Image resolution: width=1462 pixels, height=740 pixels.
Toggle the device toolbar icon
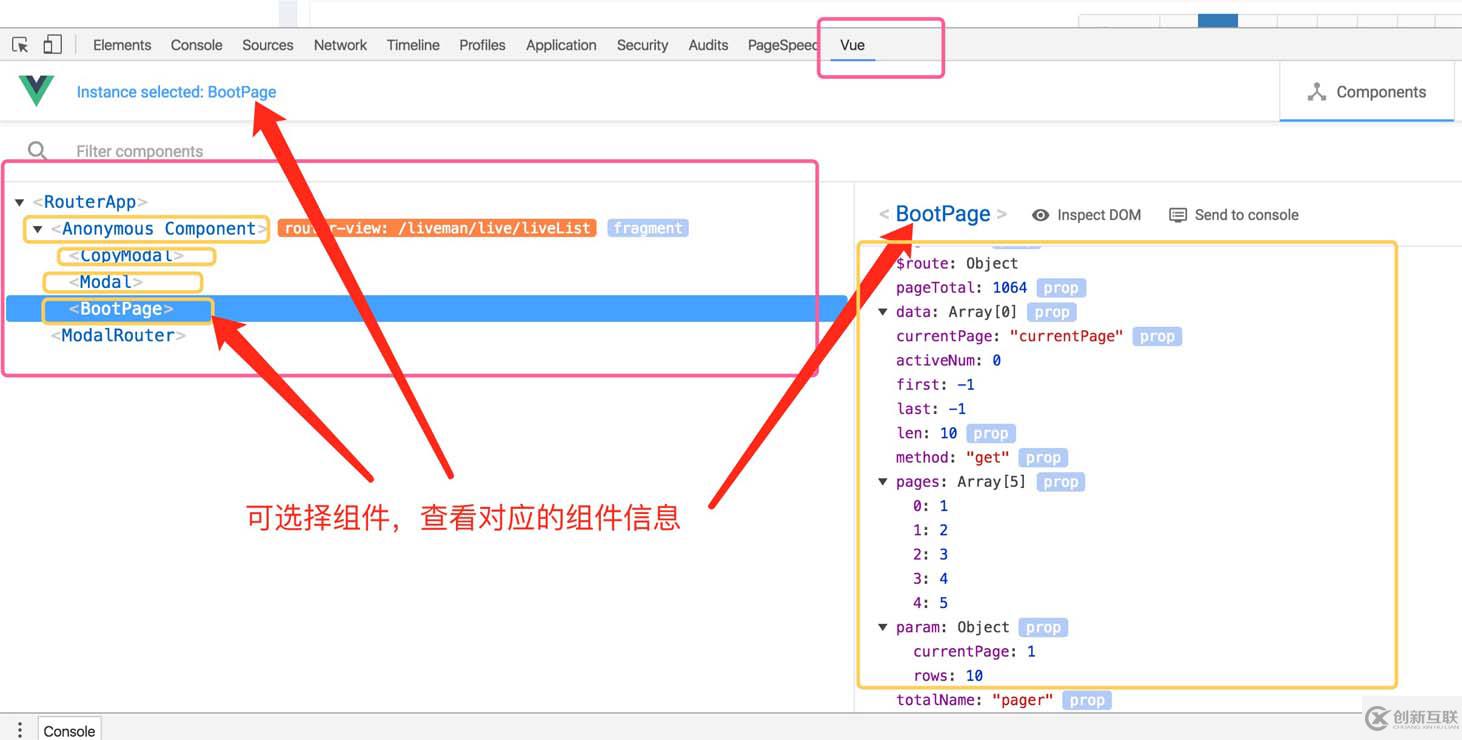52,44
